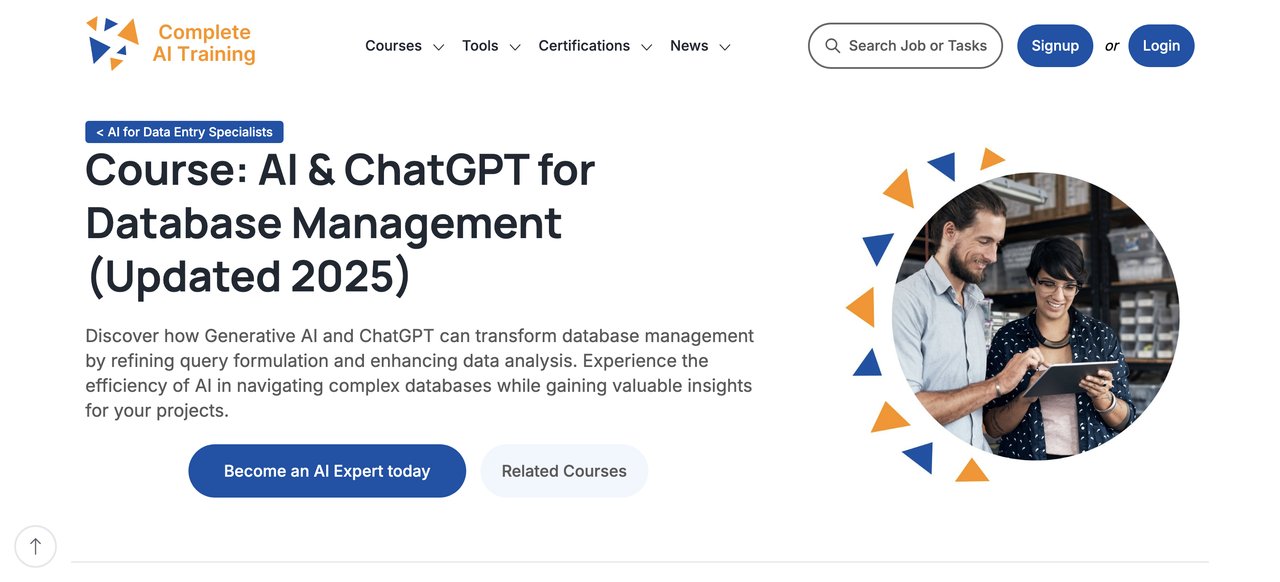Image resolution: width=1280 pixels, height=582 pixels.
Task: Expand the Courses dropdown chevron
Action: point(438,47)
